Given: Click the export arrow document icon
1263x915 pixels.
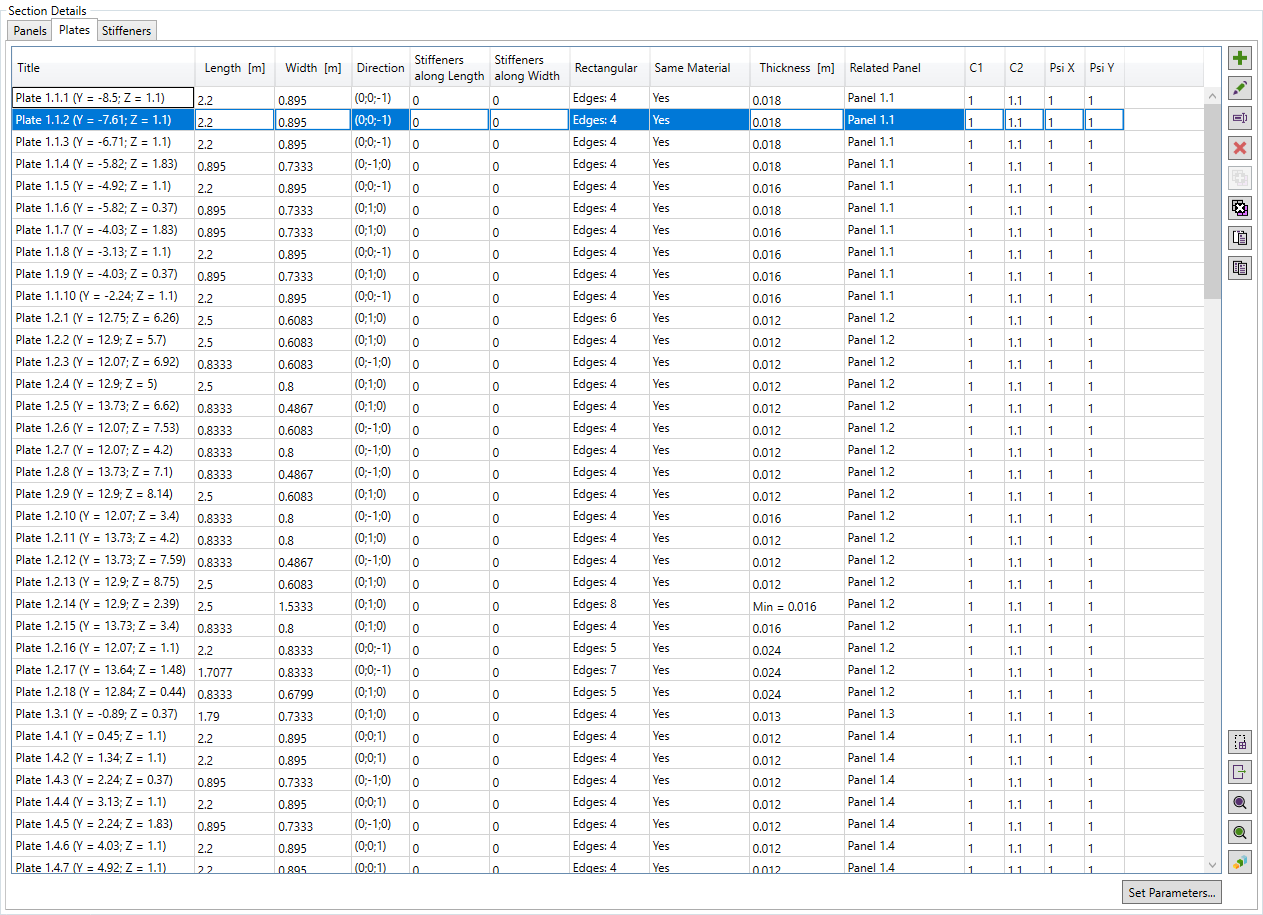Looking at the screenshot, I should [1240, 772].
